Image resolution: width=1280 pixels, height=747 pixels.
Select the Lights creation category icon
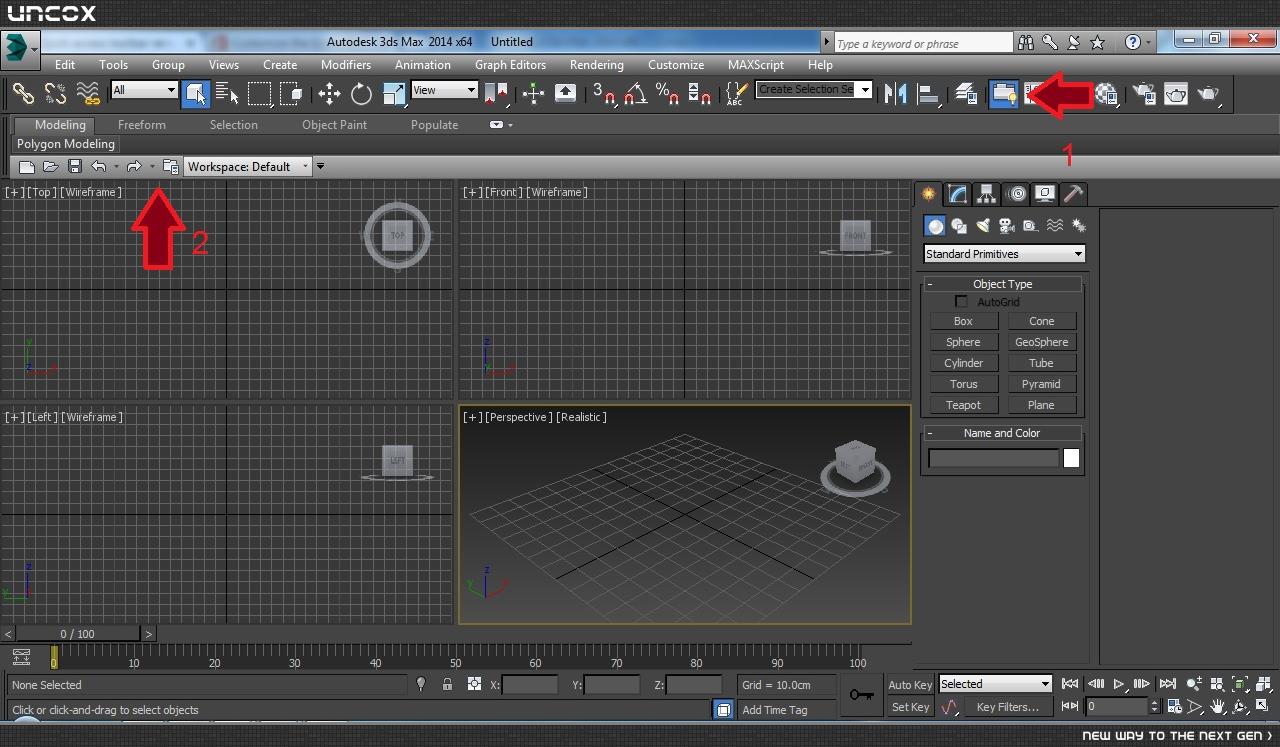click(983, 226)
